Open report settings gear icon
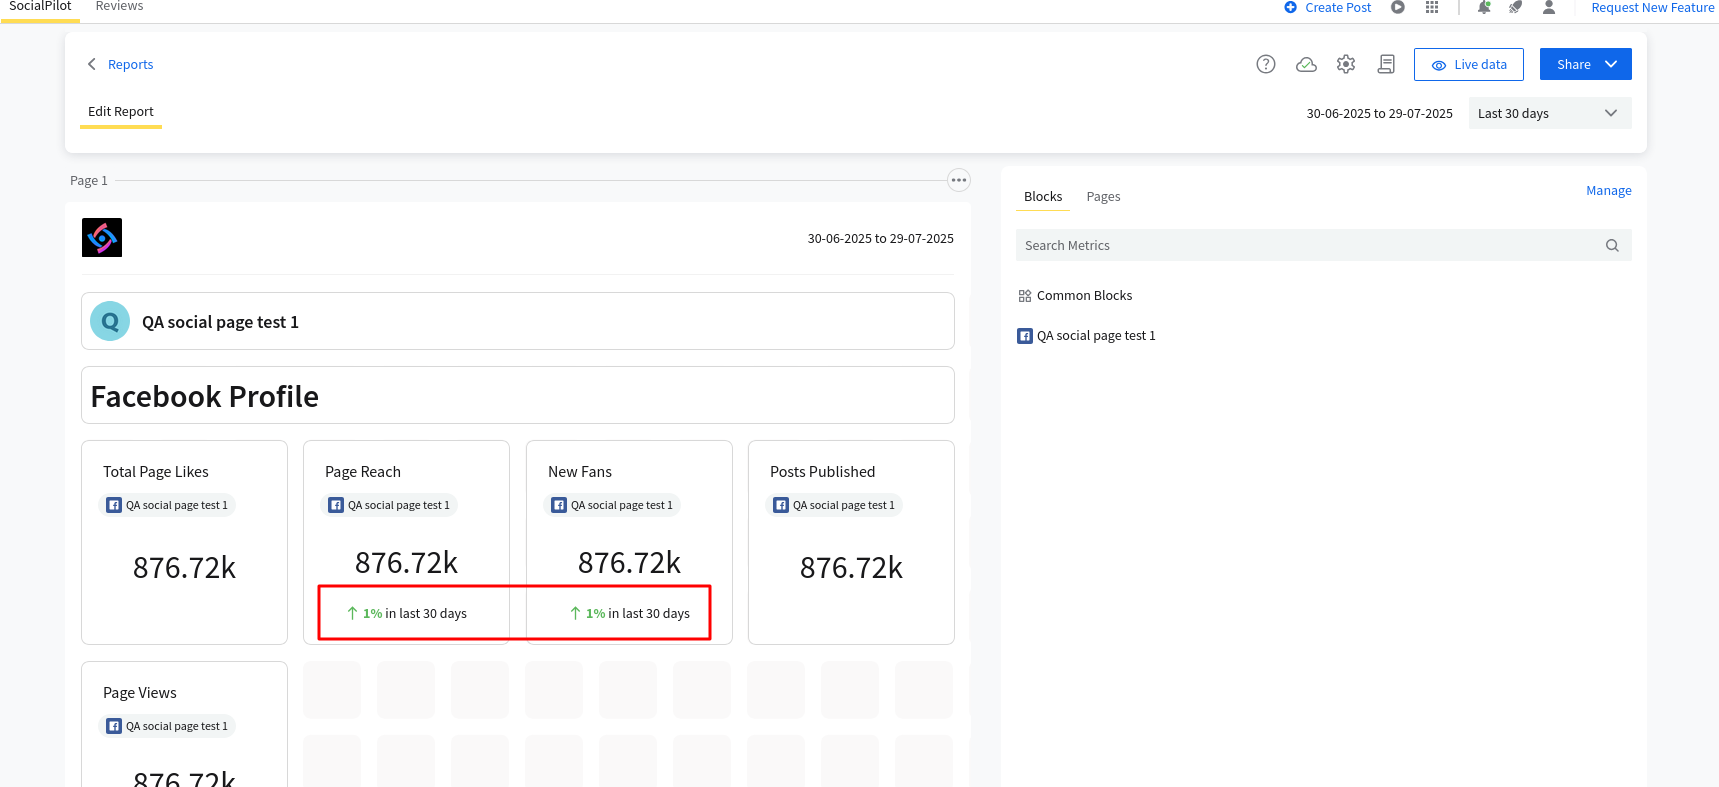This screenshot has height=787, width=1719. [x=1346, y=64]
